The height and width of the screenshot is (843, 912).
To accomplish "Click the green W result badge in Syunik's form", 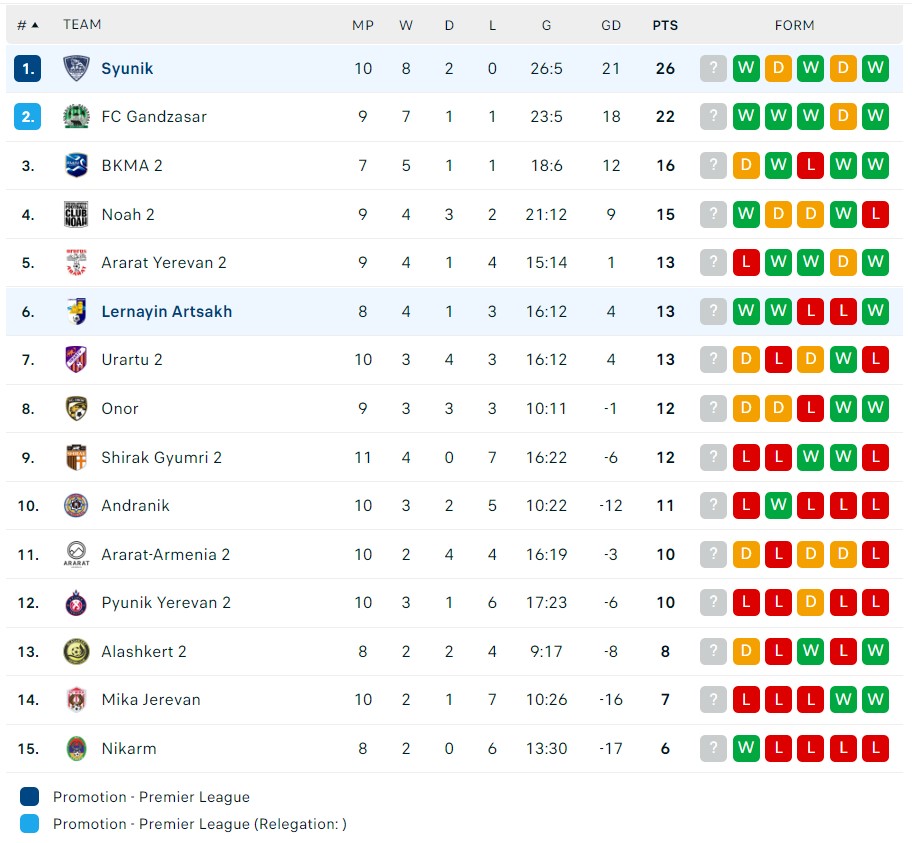I will (x=746, y=68).
